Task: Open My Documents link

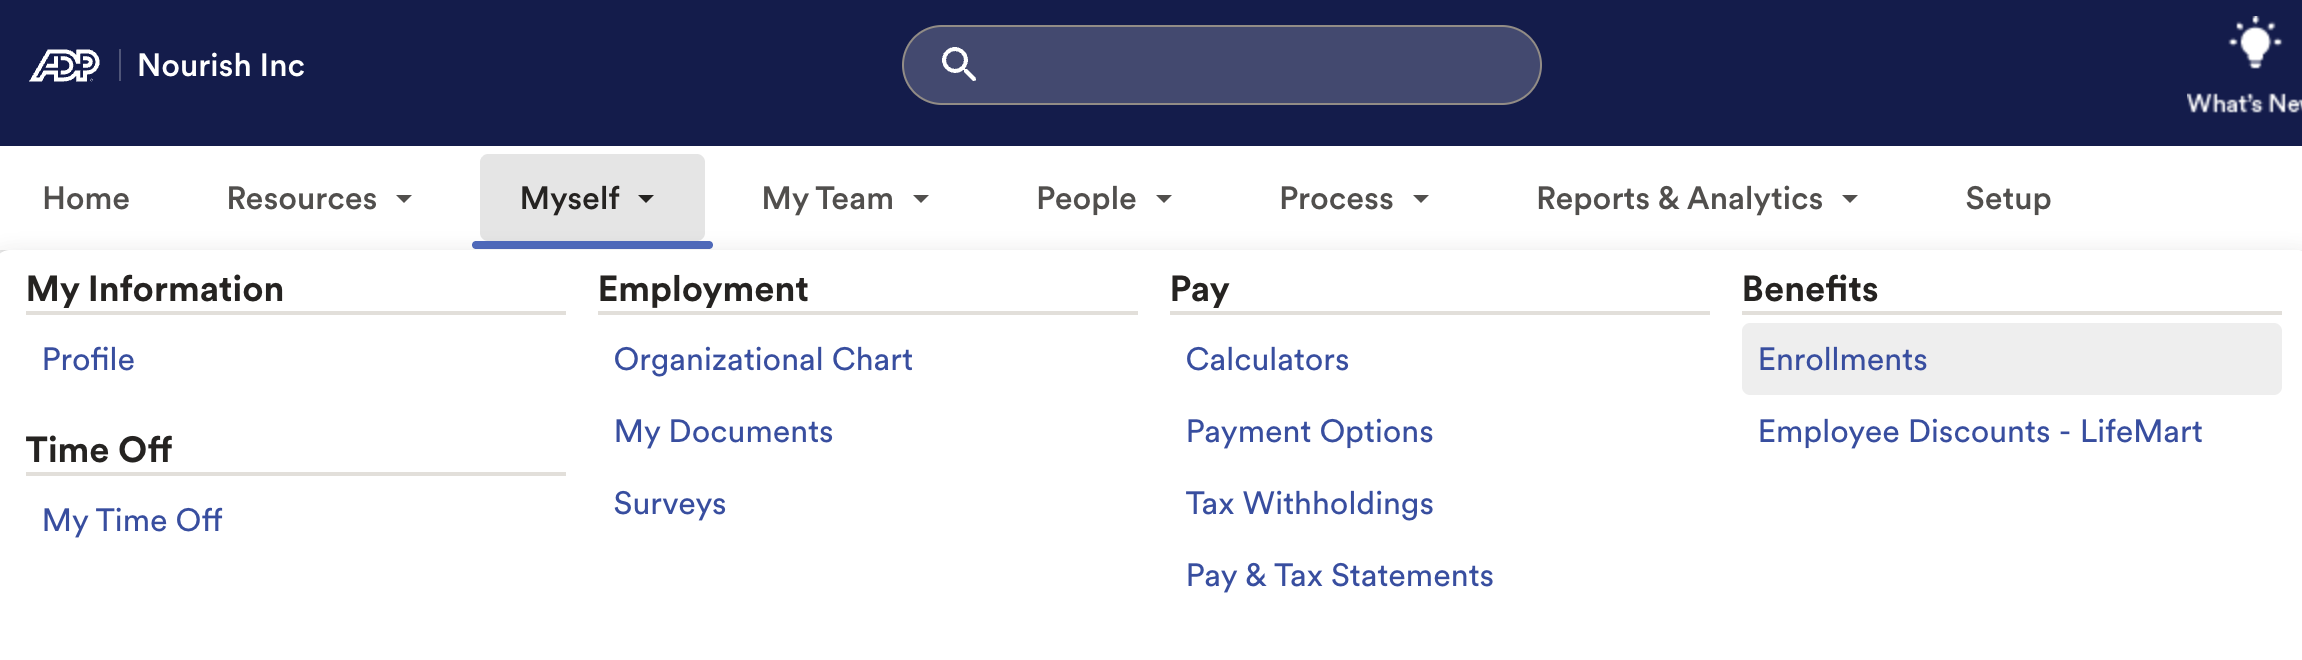Action: tap(723, 432)
